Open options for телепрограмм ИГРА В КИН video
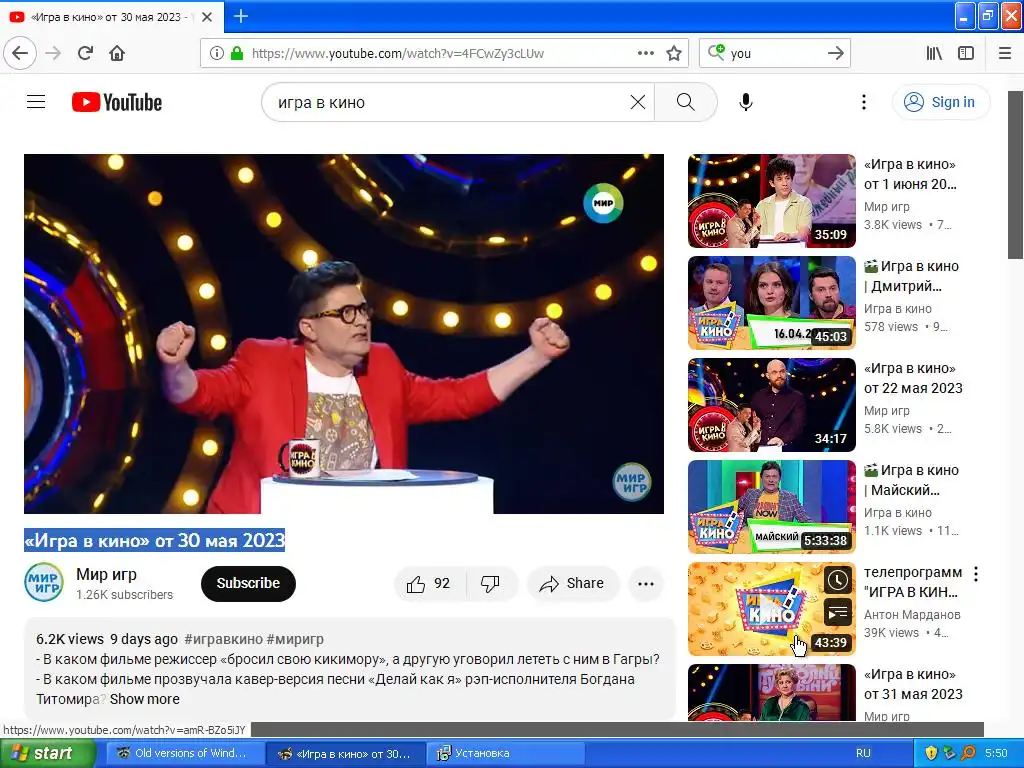The image size is (1024, 768). [x=976, y=574]
